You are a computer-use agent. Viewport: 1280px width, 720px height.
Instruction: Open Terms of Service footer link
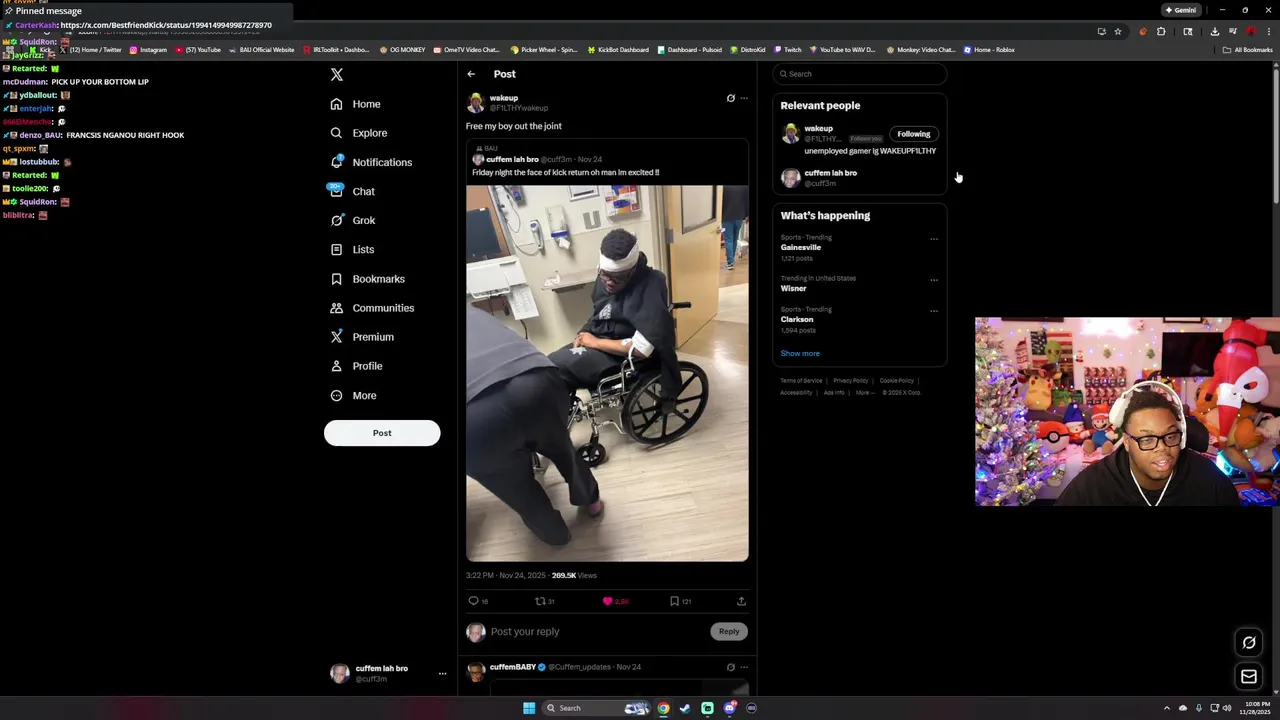(x=801, y=381)
